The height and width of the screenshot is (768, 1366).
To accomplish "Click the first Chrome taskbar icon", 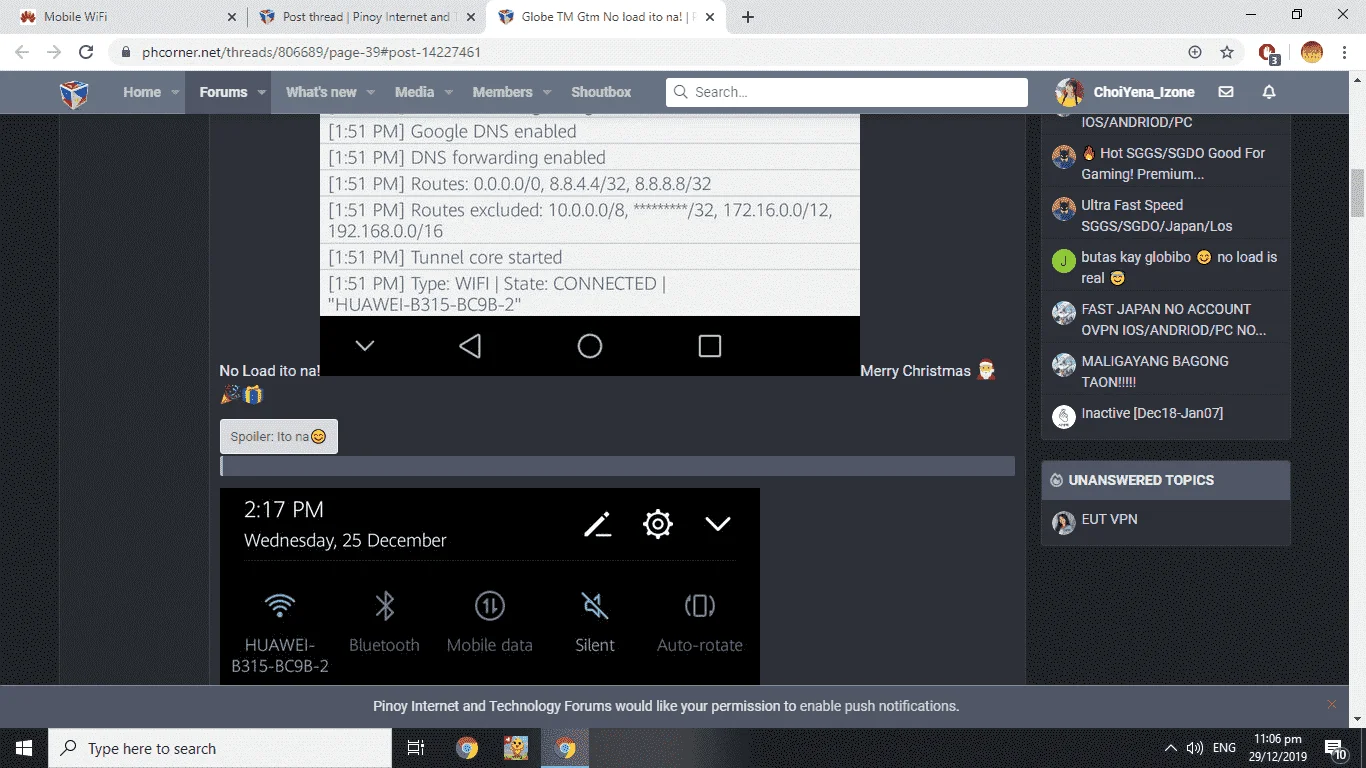I will pos(466,748).
